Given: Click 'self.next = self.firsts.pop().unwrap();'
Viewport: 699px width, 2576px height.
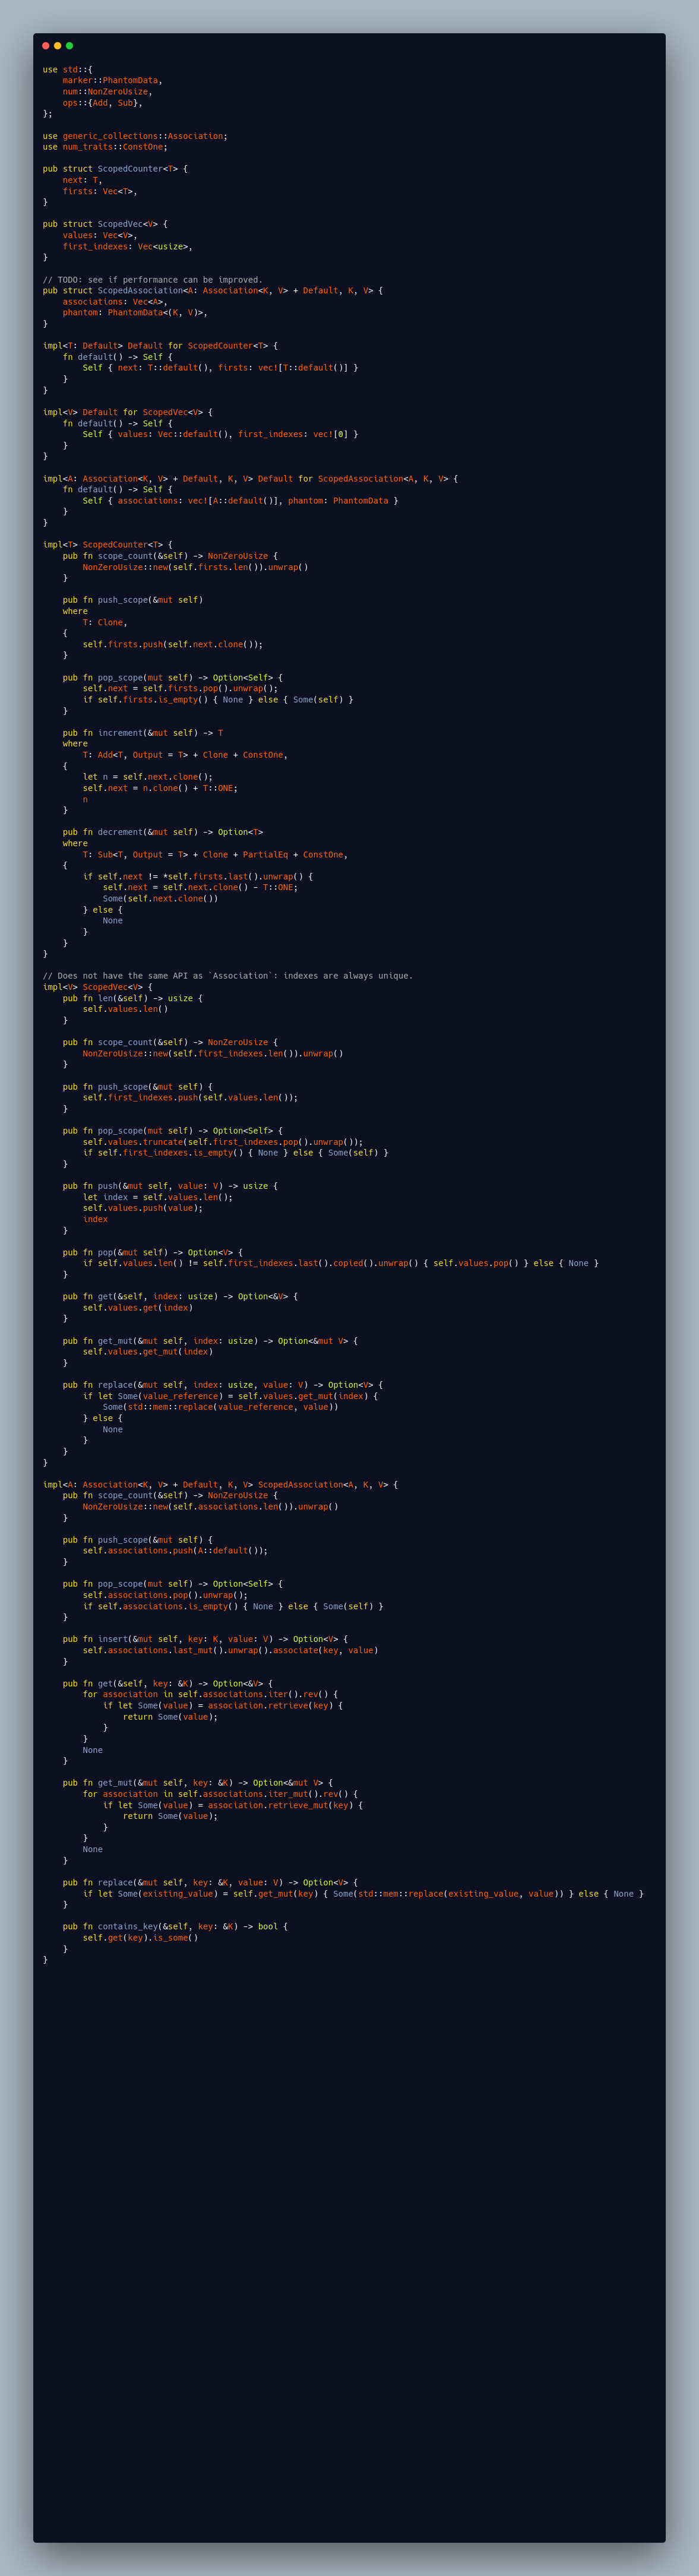Looking at the screenshot, I should pyautogui.click(x=180, y=688).
